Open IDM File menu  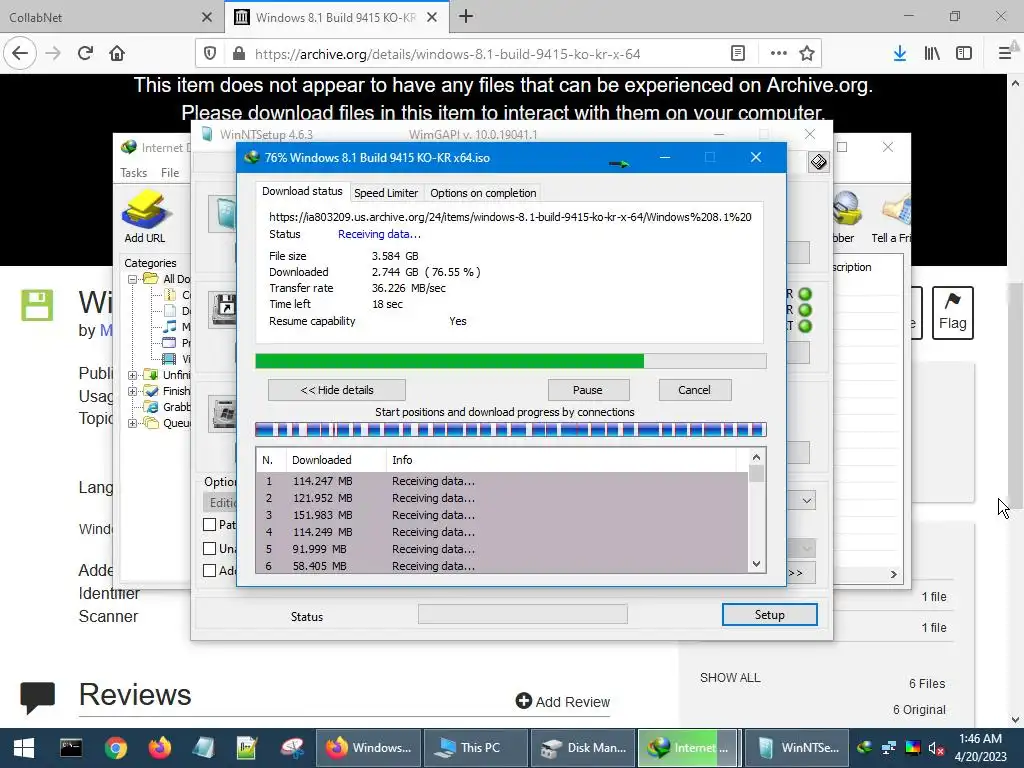click(170, 172)
